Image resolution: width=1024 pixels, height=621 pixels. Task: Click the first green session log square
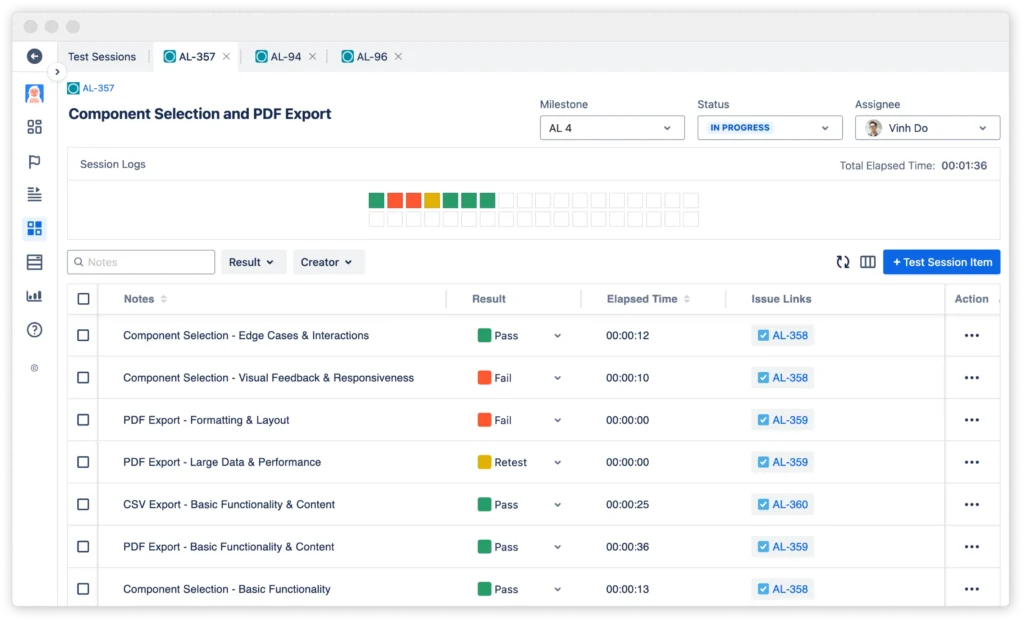click(376, 200)
